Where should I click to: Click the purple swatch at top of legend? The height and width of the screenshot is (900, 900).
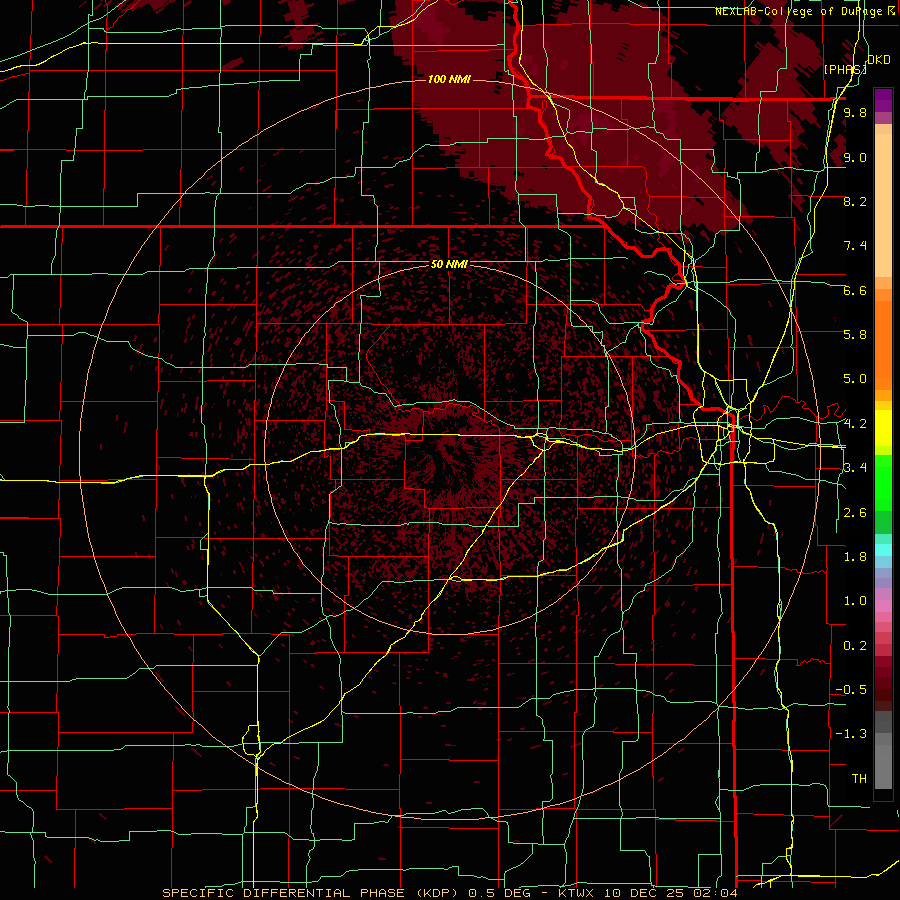[883, 100]
